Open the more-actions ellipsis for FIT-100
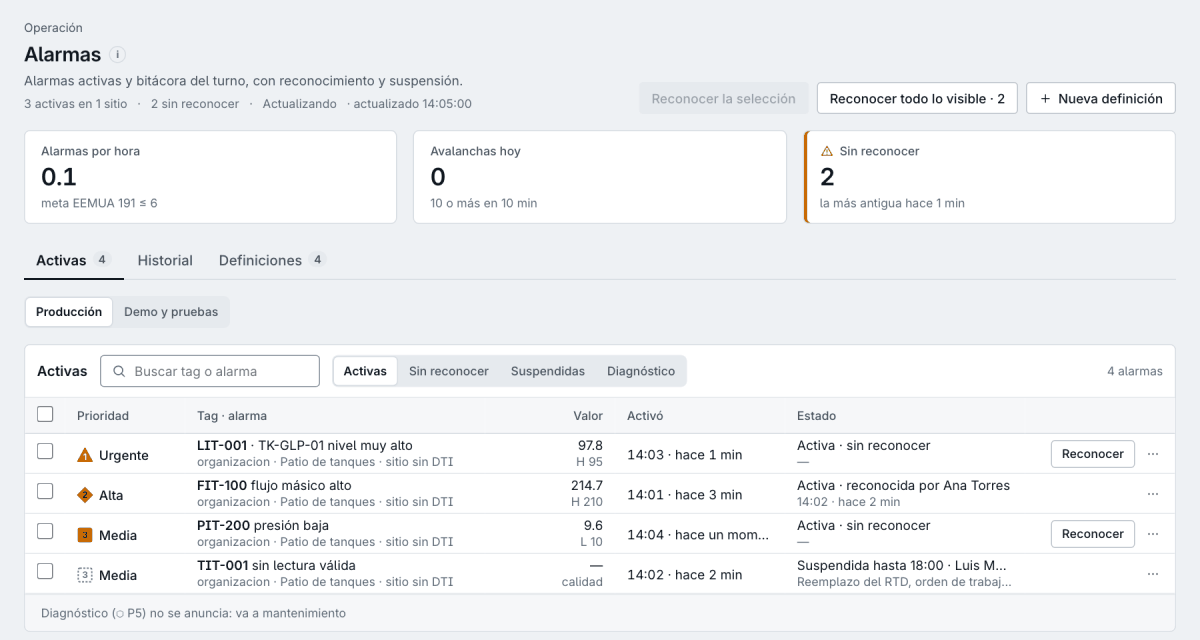Screen dimensions: 1200x640 (x=1153, y=494)
